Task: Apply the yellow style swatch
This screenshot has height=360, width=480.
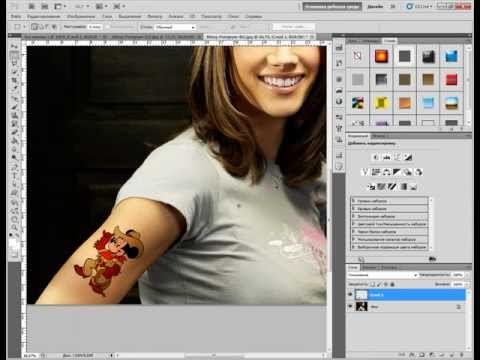Action: tap(381, 103)
